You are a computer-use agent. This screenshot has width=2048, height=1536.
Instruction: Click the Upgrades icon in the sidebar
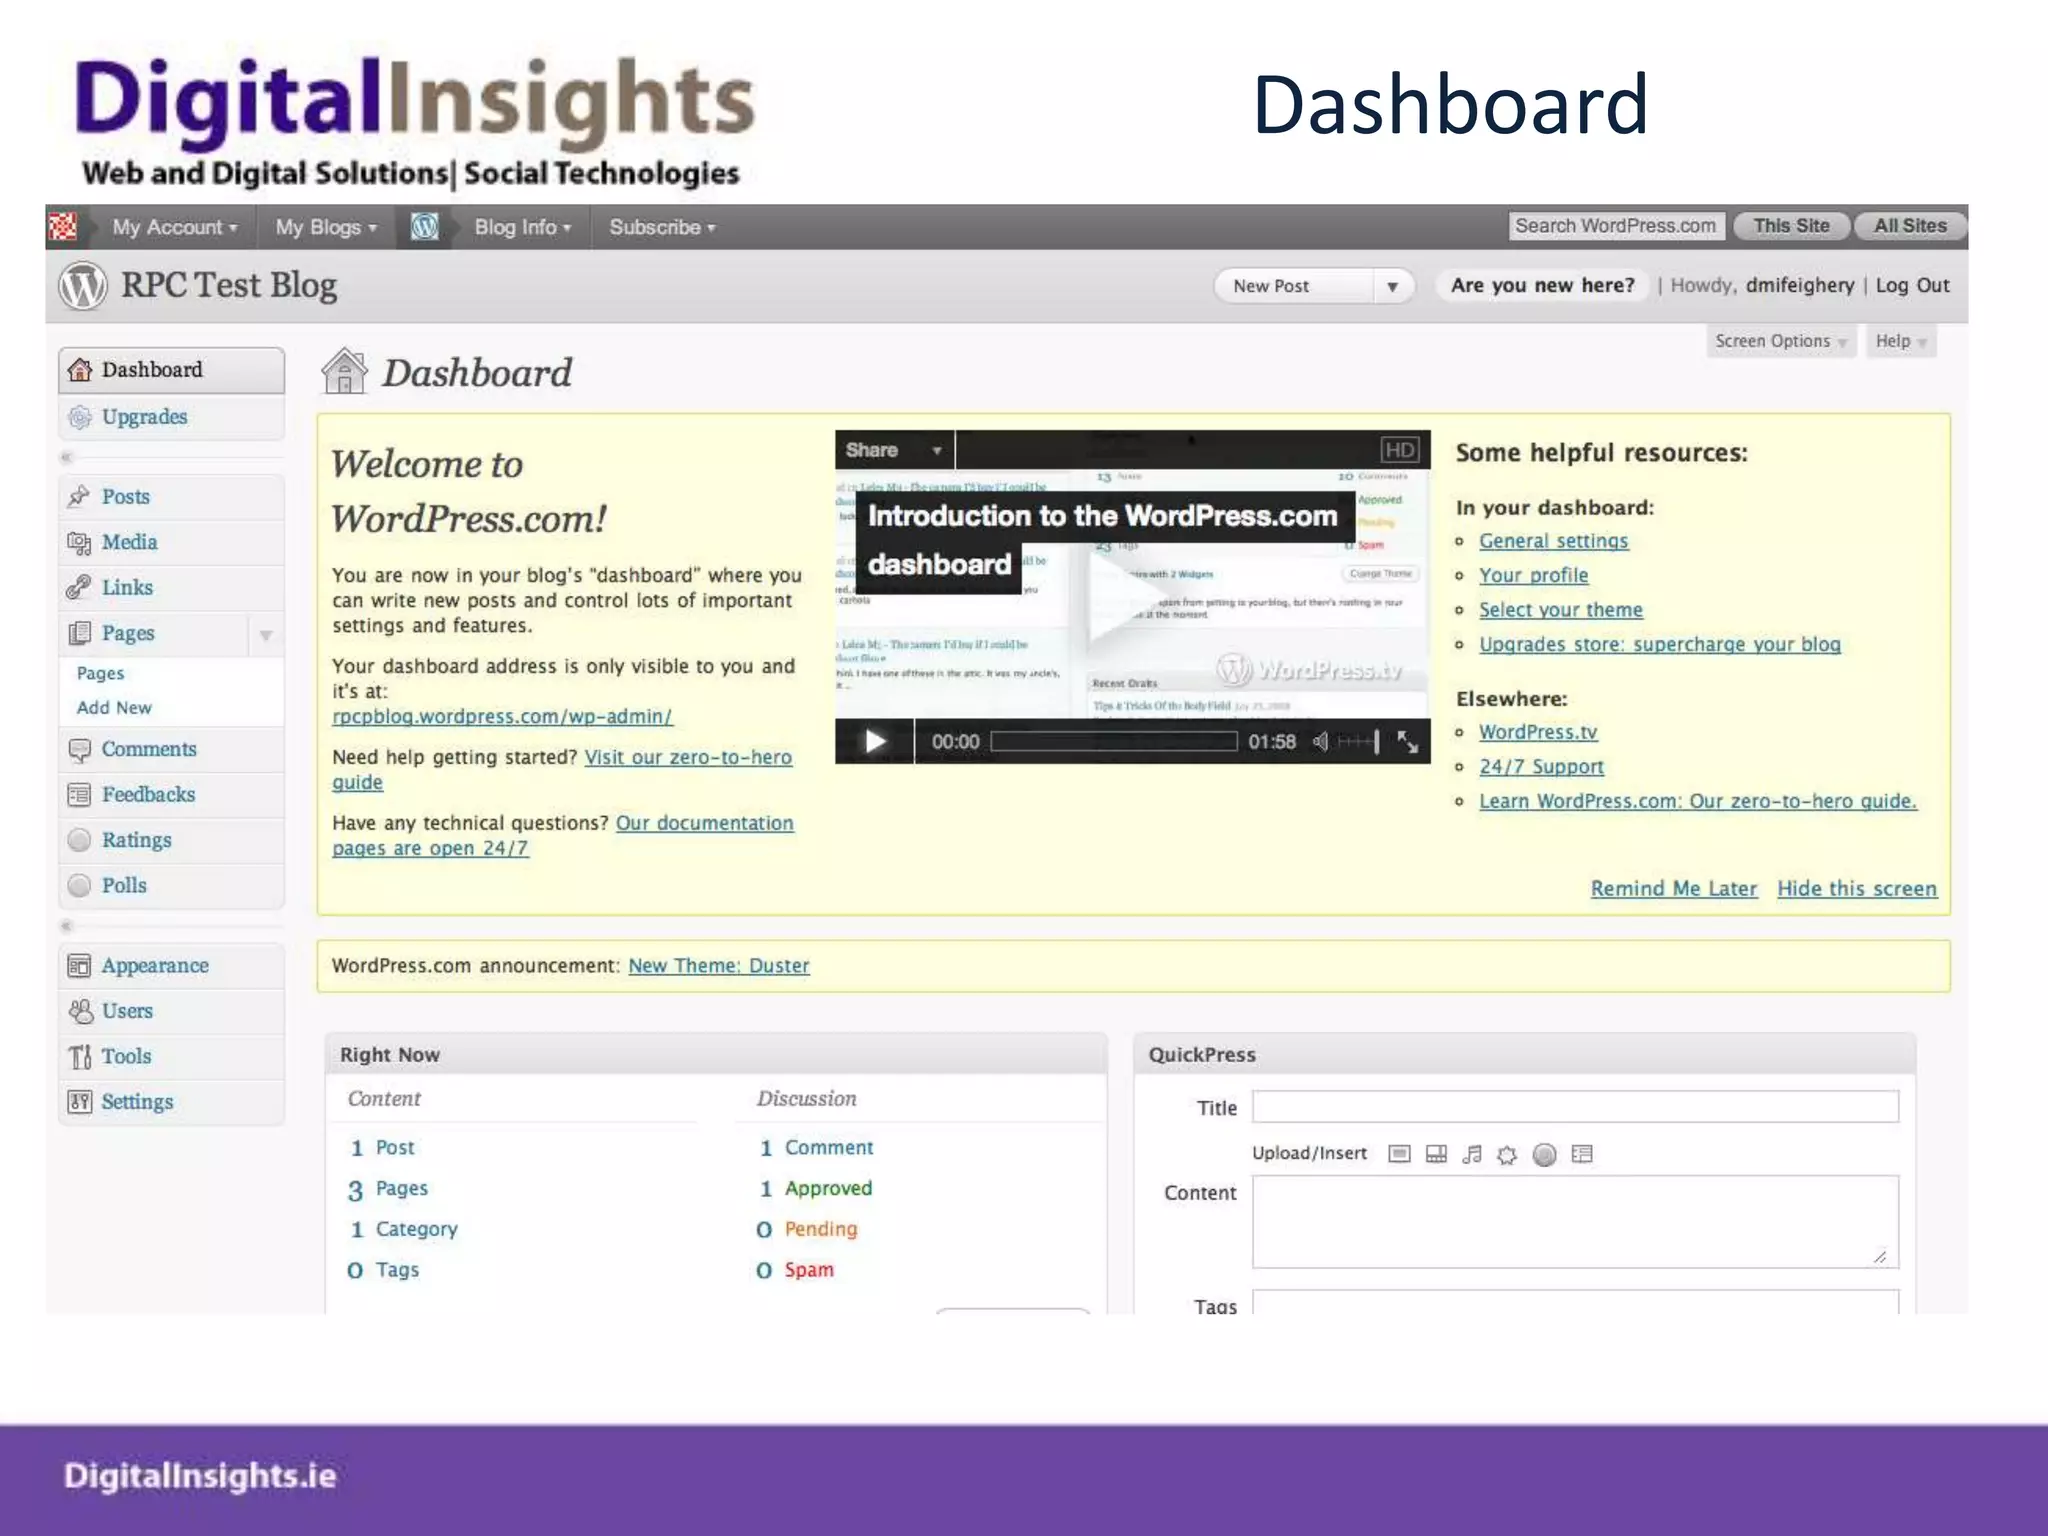(80, 417)
